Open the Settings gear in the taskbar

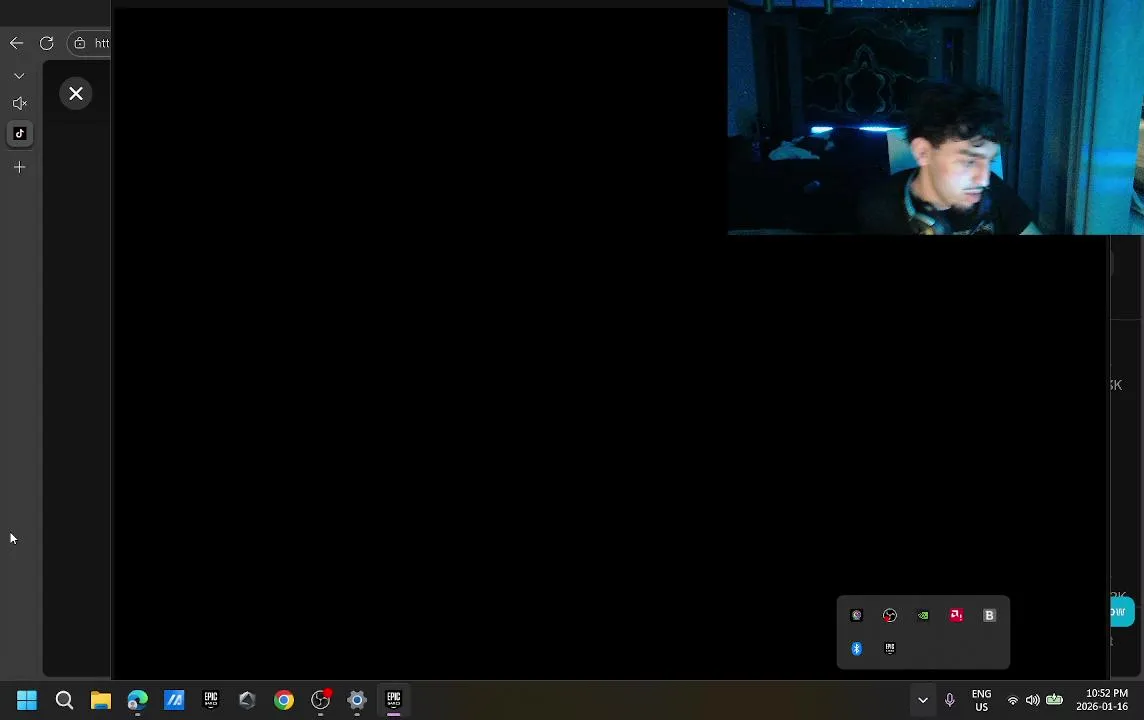pyautogui.click(x=357, y=700)
